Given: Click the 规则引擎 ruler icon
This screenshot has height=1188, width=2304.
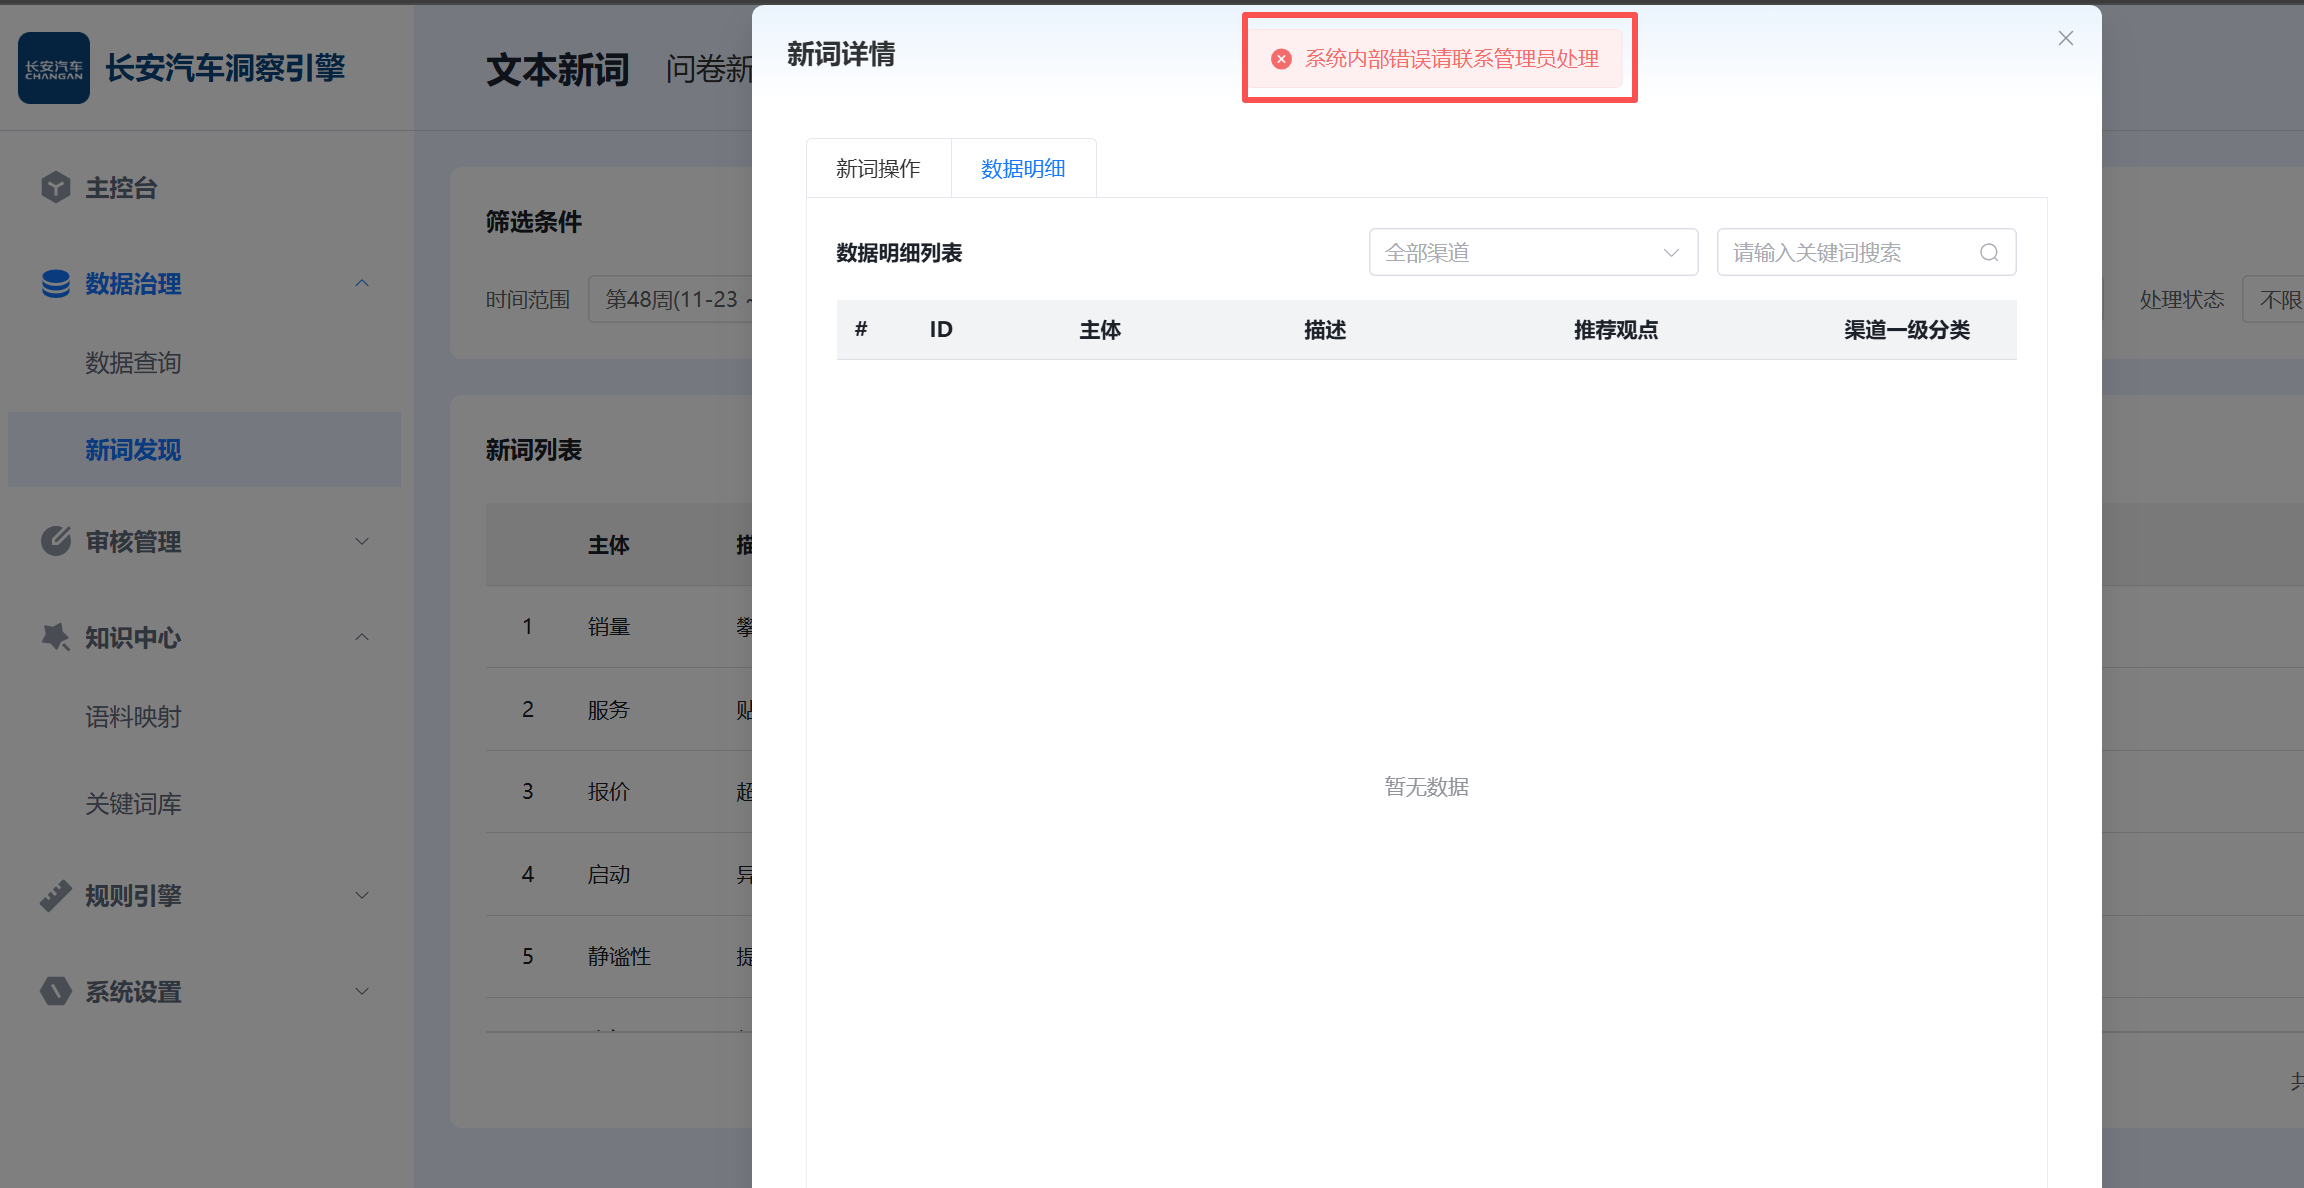Looking at the screenshot, I should [x=56, y=895].
